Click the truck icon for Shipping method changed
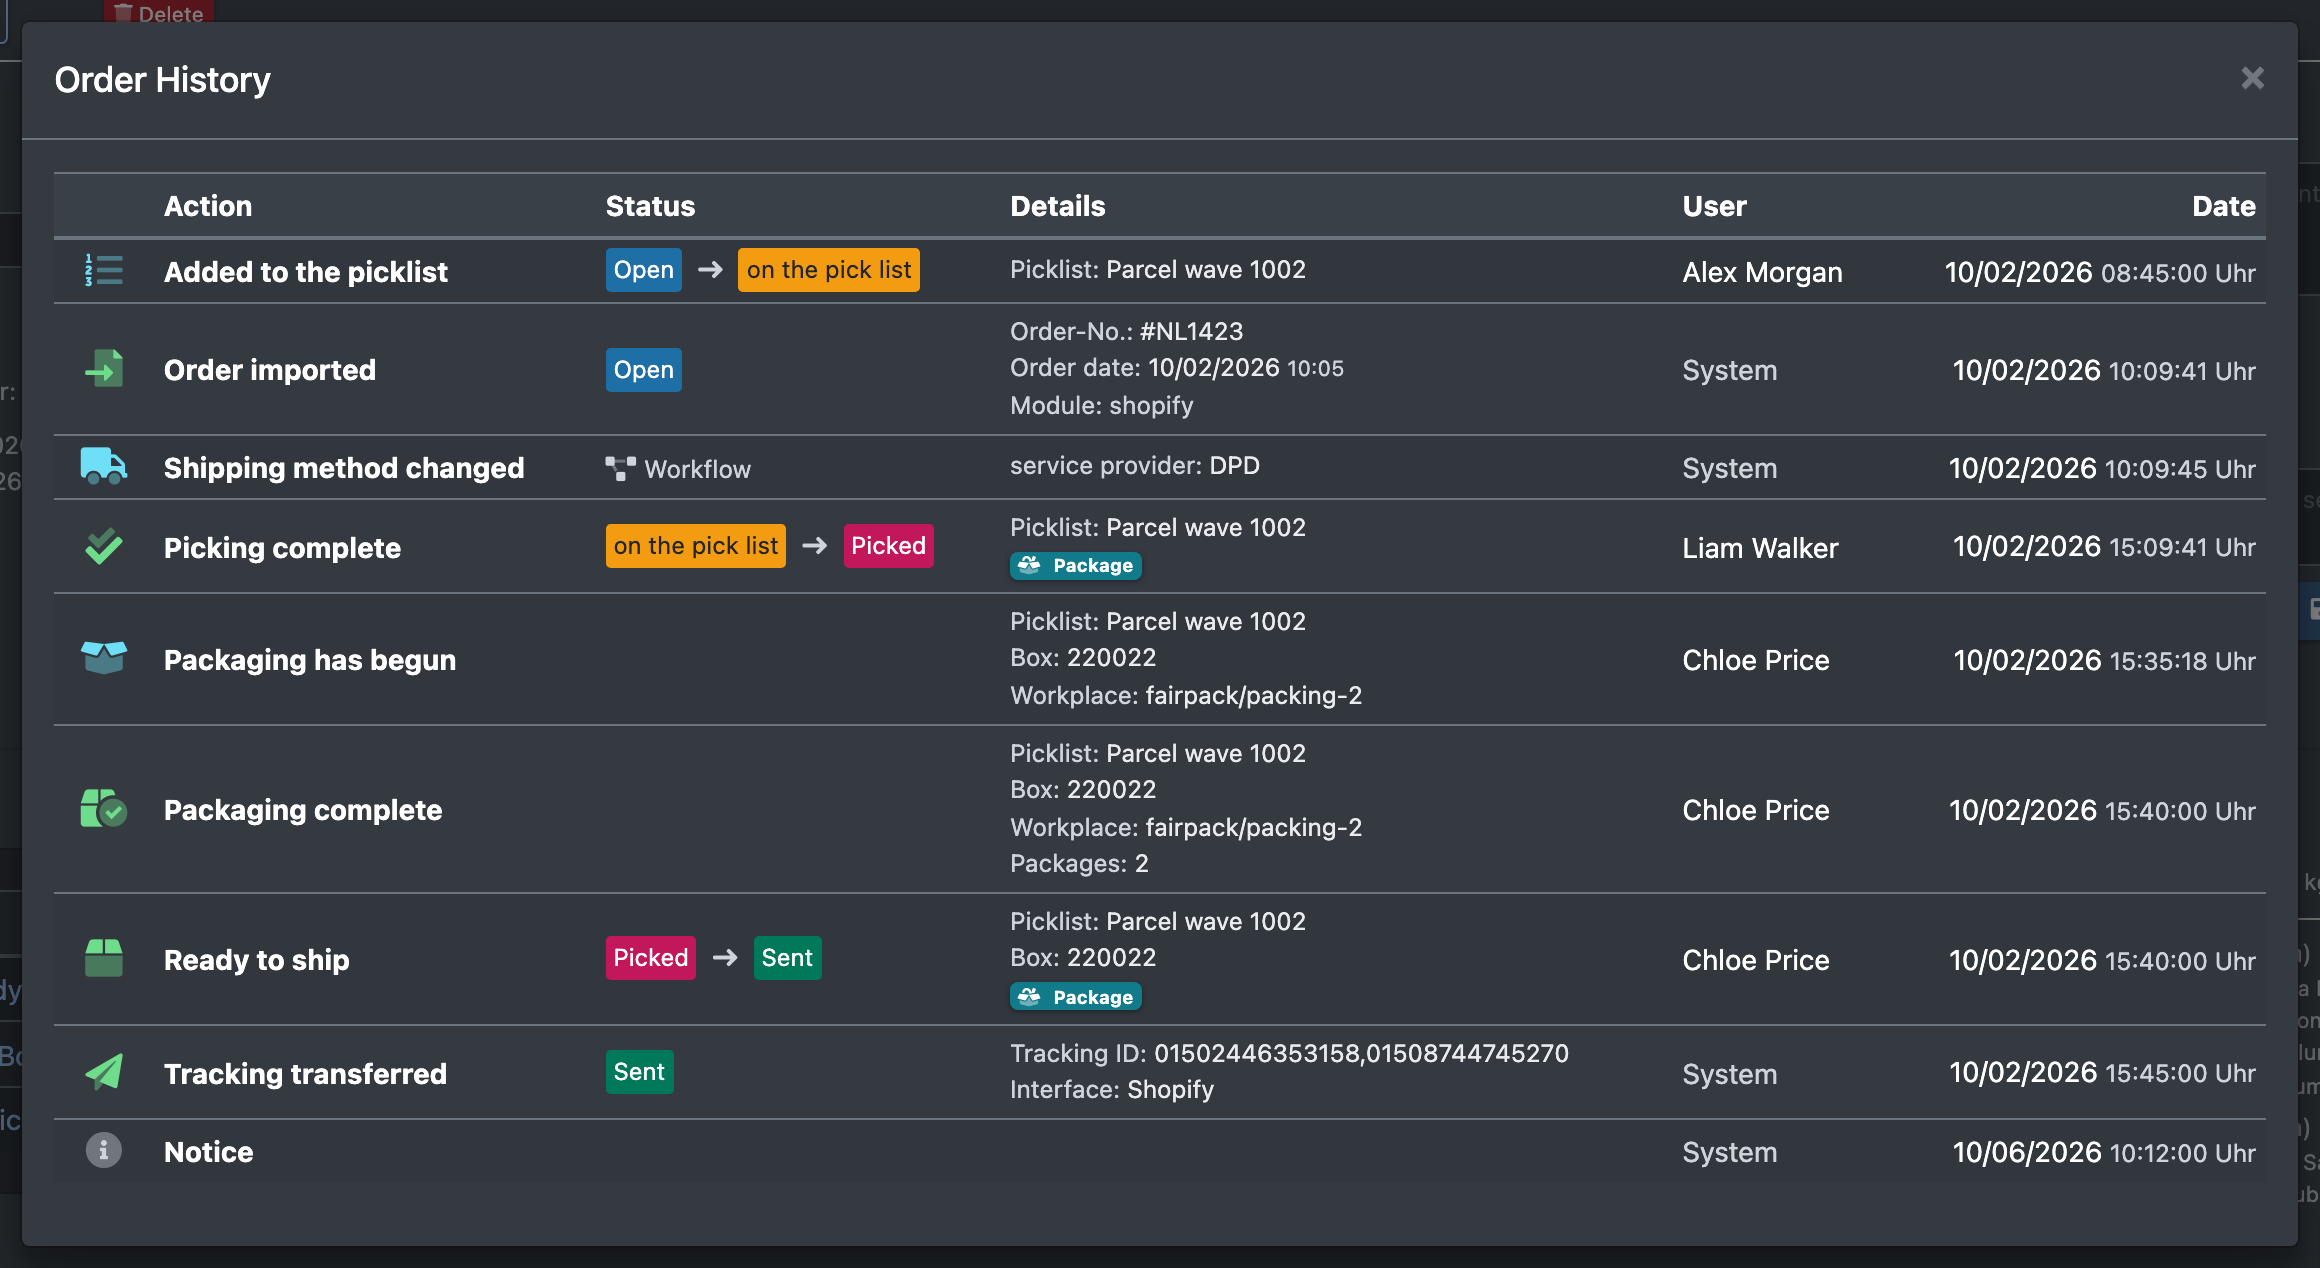Viewport: 2320px width, 1268px height. [x=104, y=466]
